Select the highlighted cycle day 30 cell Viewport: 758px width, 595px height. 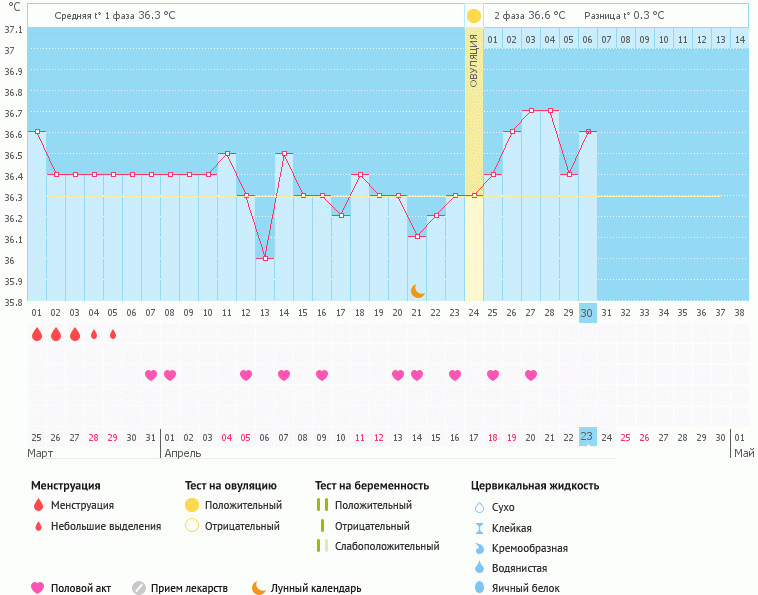pos(588,312)
